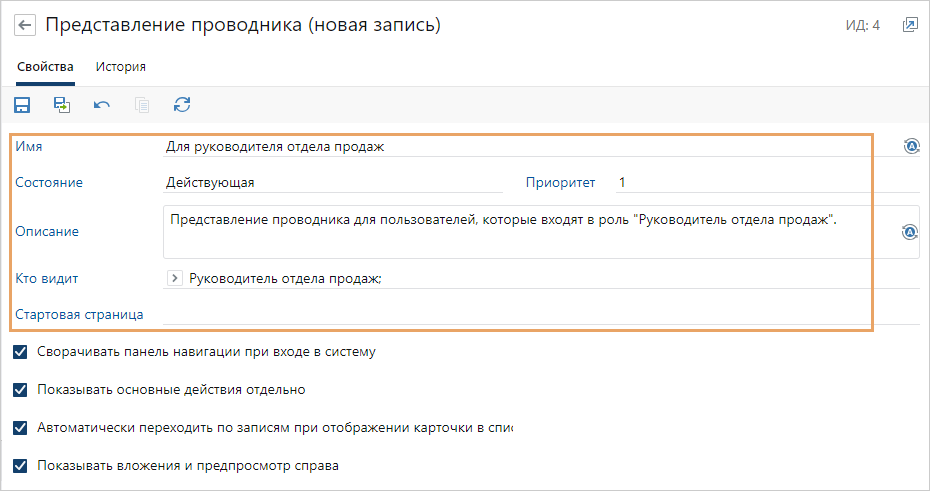The height and width of the screenshot is (491, 930).
Task: Refresh the card with the circular arrows
Action: pyautogui.click(x=182, y=104)
